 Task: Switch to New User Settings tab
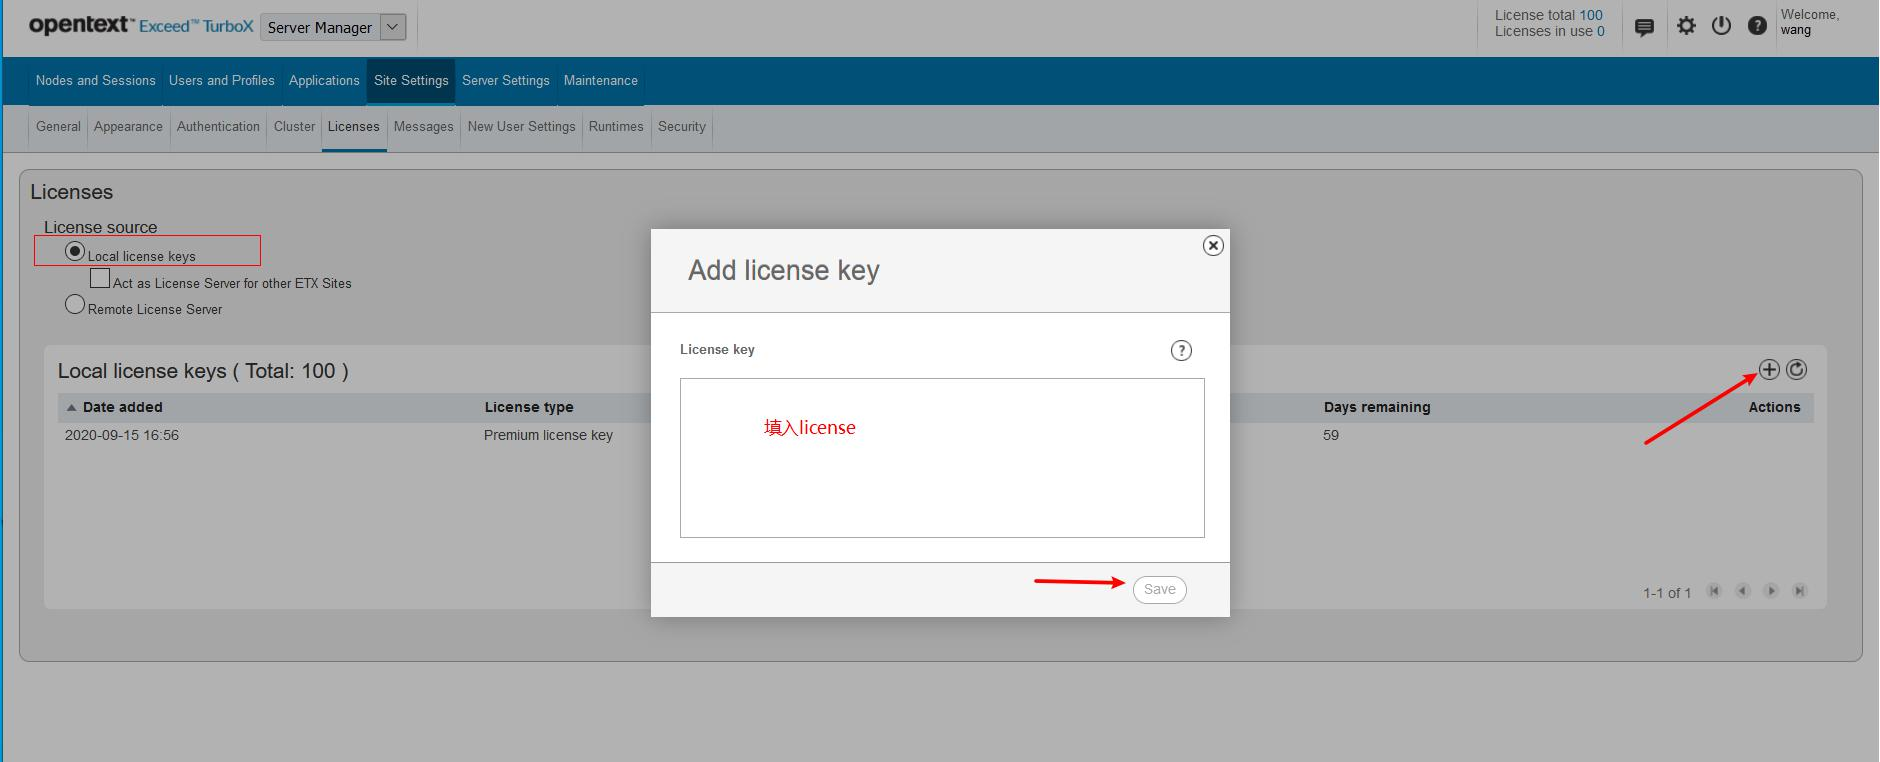point(522,127)
